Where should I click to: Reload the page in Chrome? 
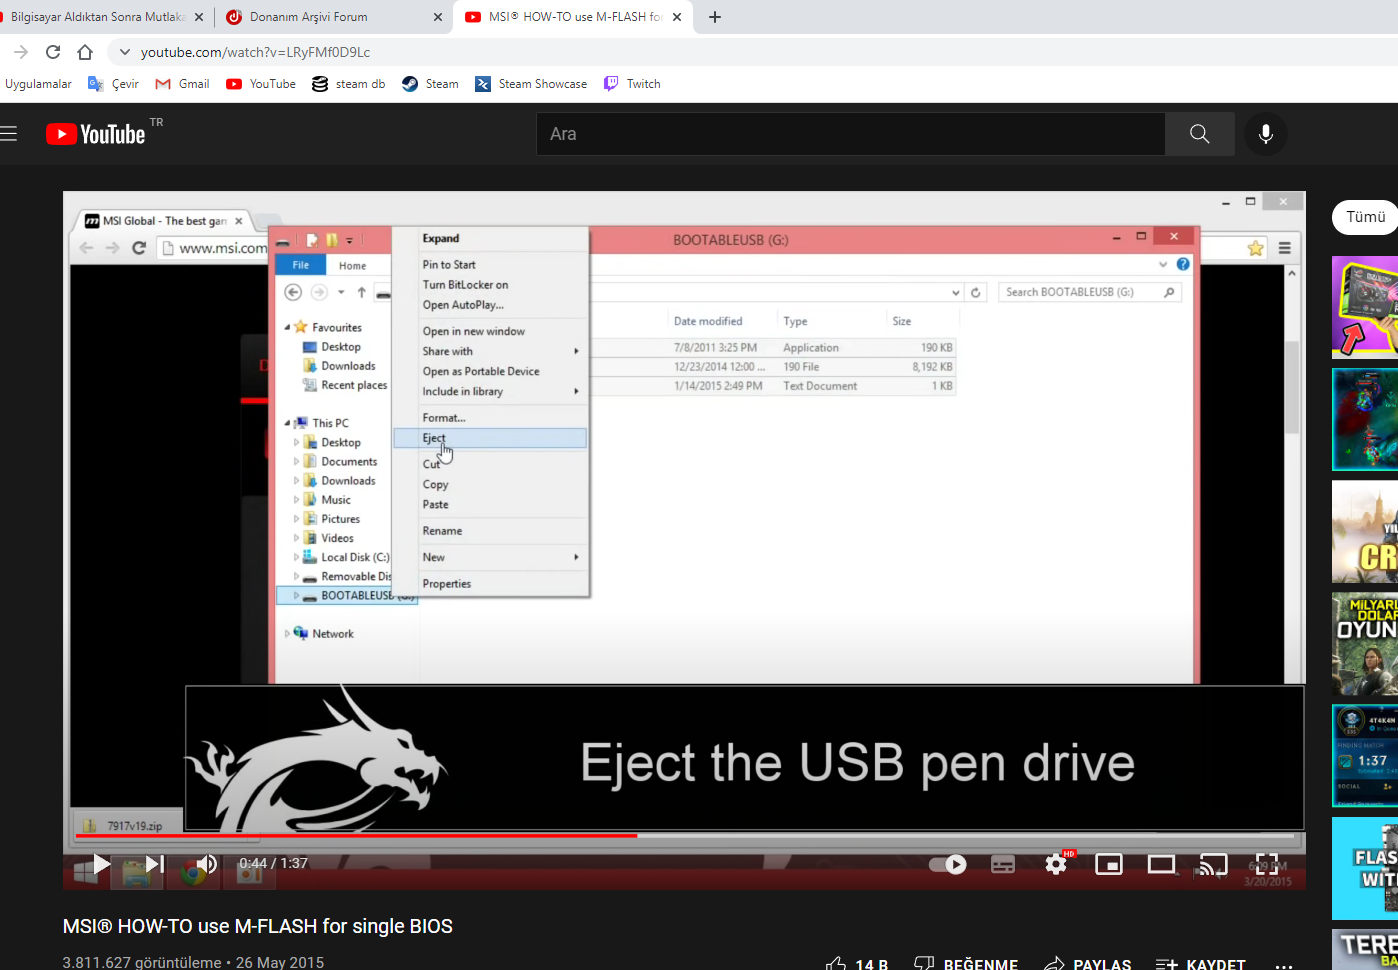53,52
